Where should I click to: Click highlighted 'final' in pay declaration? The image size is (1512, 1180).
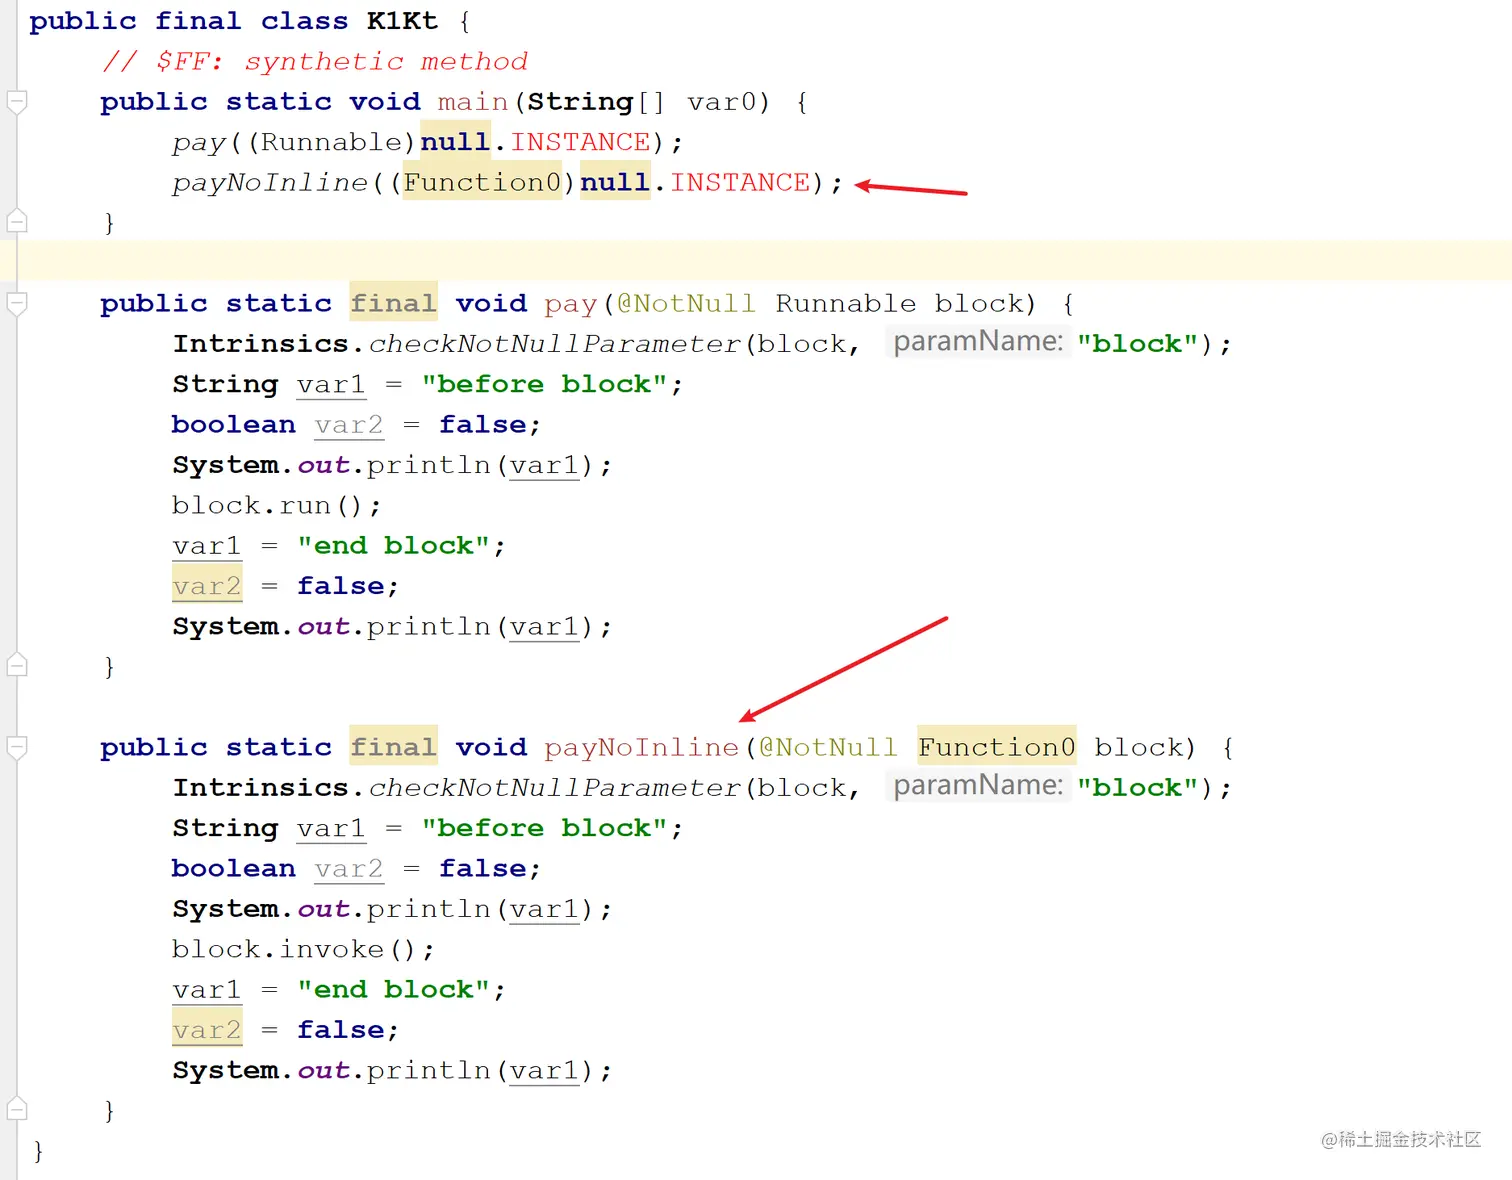click(x=393, y=302)
